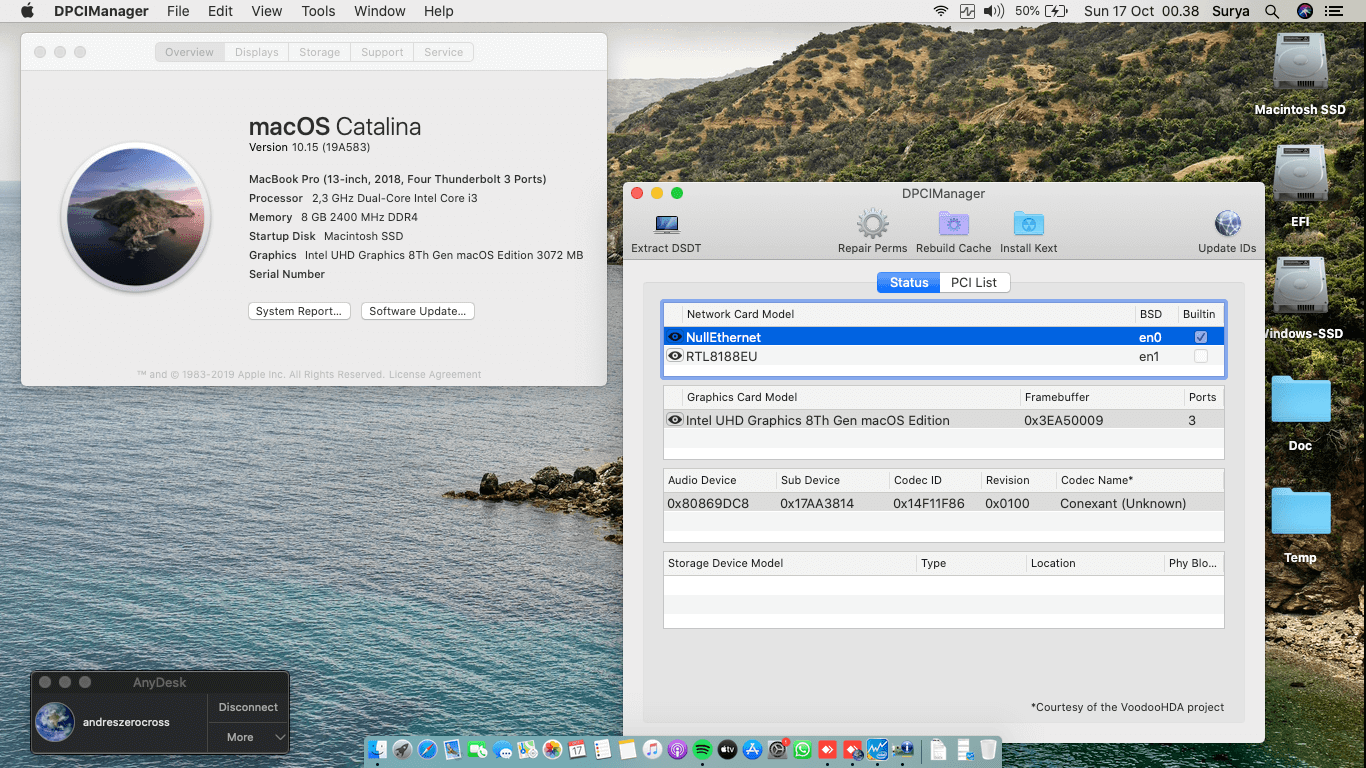This screenshot has height=768, width=1366.
Task: Open Photos from the Dock
Action: pos(552,749)
